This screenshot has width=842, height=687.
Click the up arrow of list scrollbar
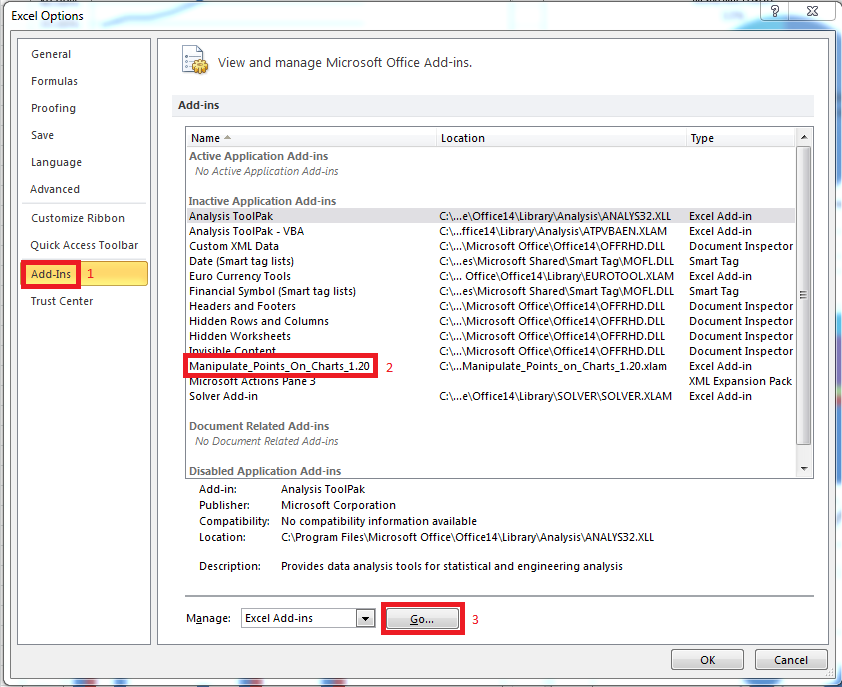pyautogui.click(x=804, y=138)
